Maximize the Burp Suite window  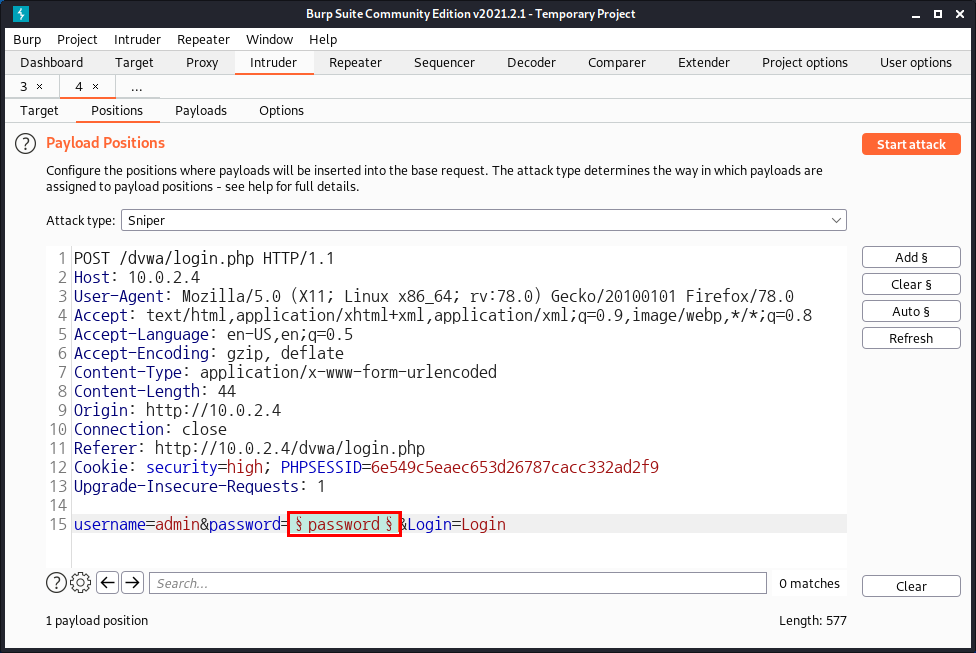[x=938, y=14]
